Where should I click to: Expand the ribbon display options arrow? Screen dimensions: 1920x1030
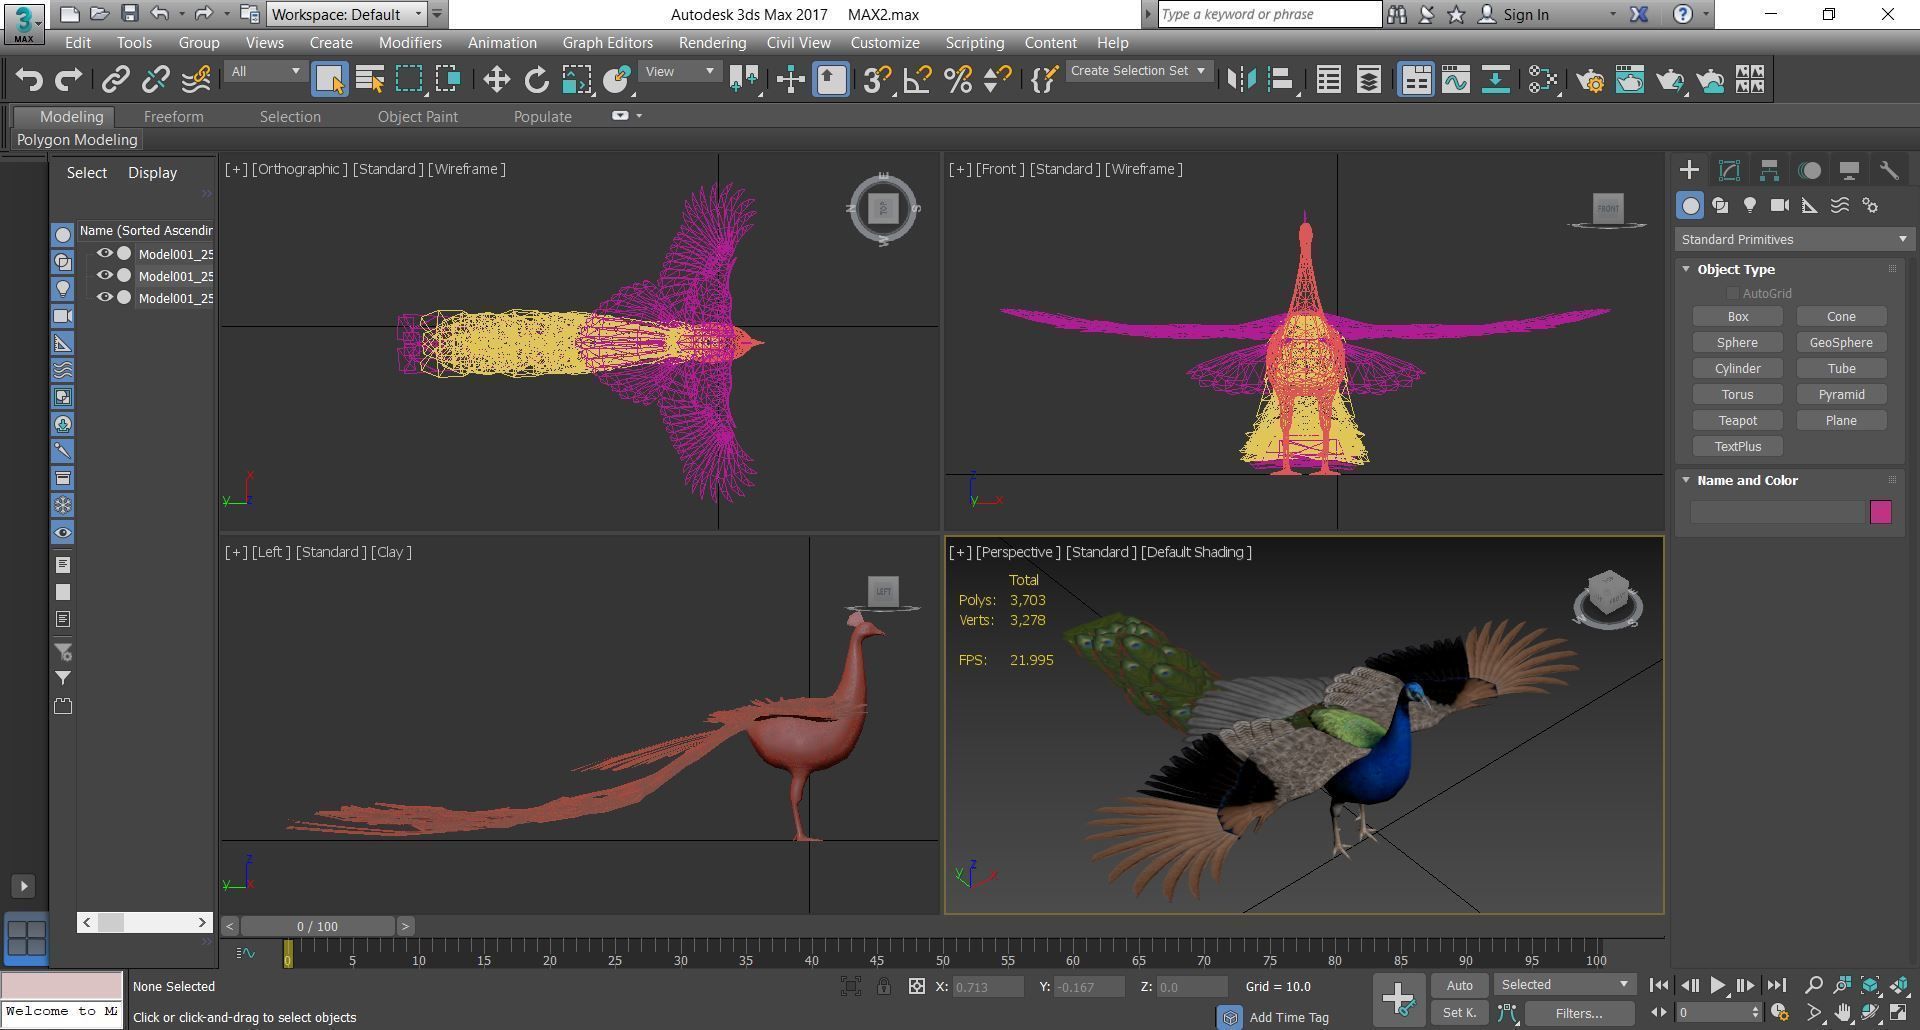coord(639,116)
